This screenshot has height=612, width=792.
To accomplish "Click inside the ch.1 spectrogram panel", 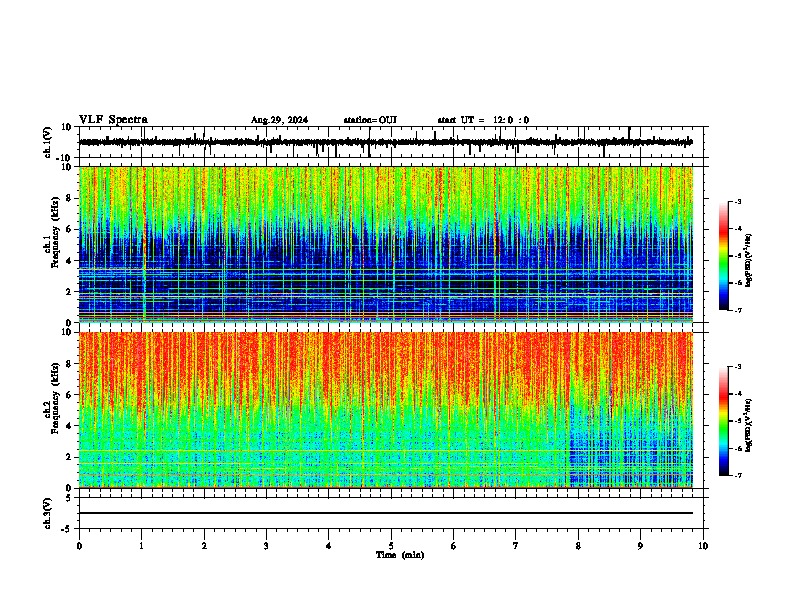I will (386, 244).
